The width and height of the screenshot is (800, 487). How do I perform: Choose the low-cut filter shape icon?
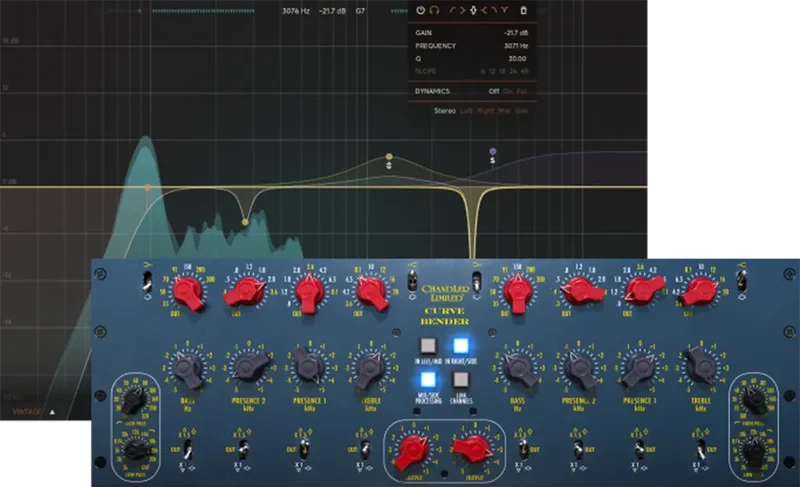(453, 10)
